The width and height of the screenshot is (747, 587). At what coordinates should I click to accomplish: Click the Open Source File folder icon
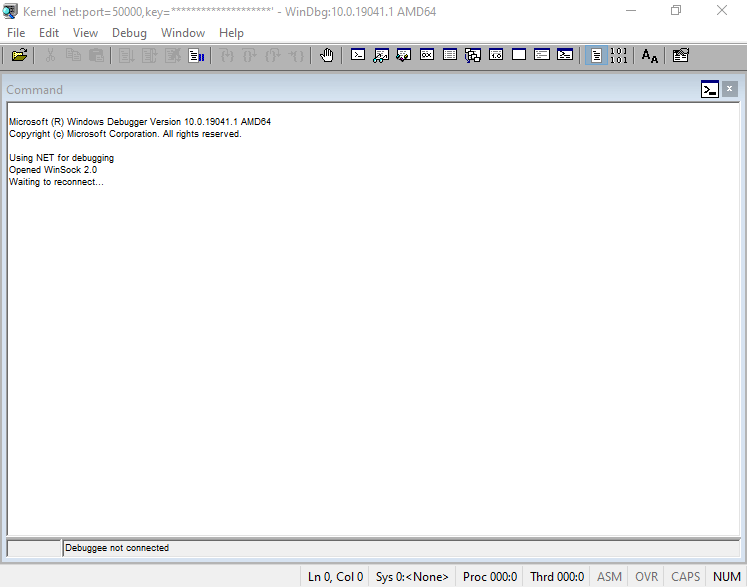pyautogui.click(x=19, y=55)
